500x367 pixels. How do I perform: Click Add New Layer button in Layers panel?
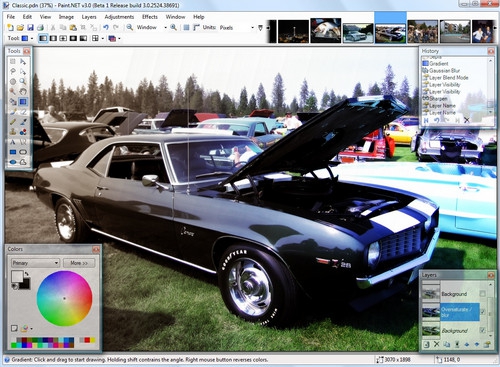pyautogui.click(x=426, y=344)
